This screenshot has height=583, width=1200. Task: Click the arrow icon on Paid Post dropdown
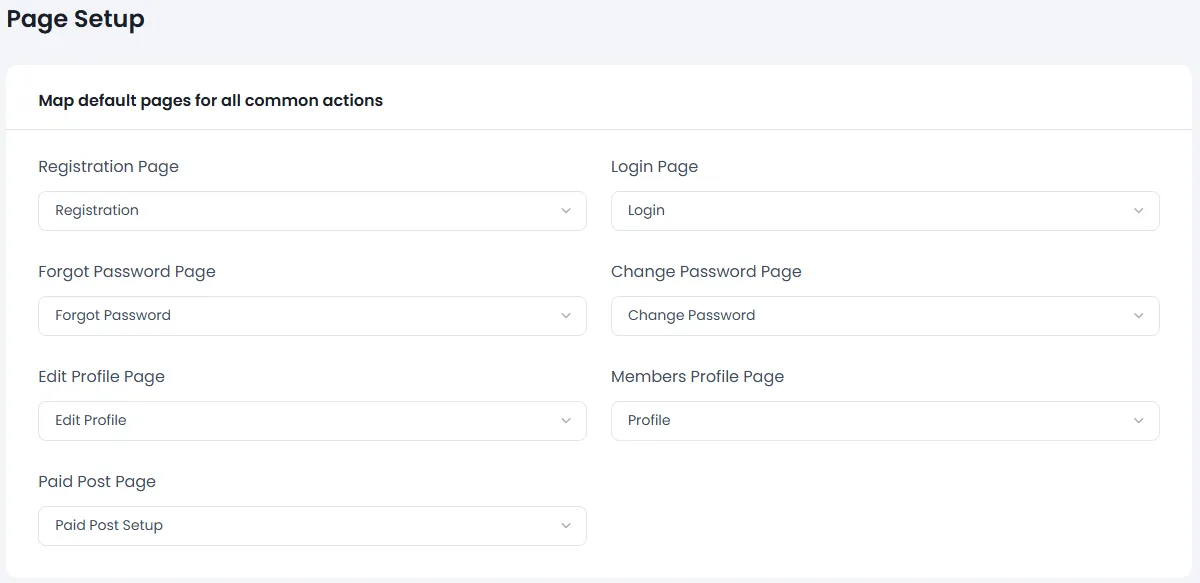coord(567,525)
